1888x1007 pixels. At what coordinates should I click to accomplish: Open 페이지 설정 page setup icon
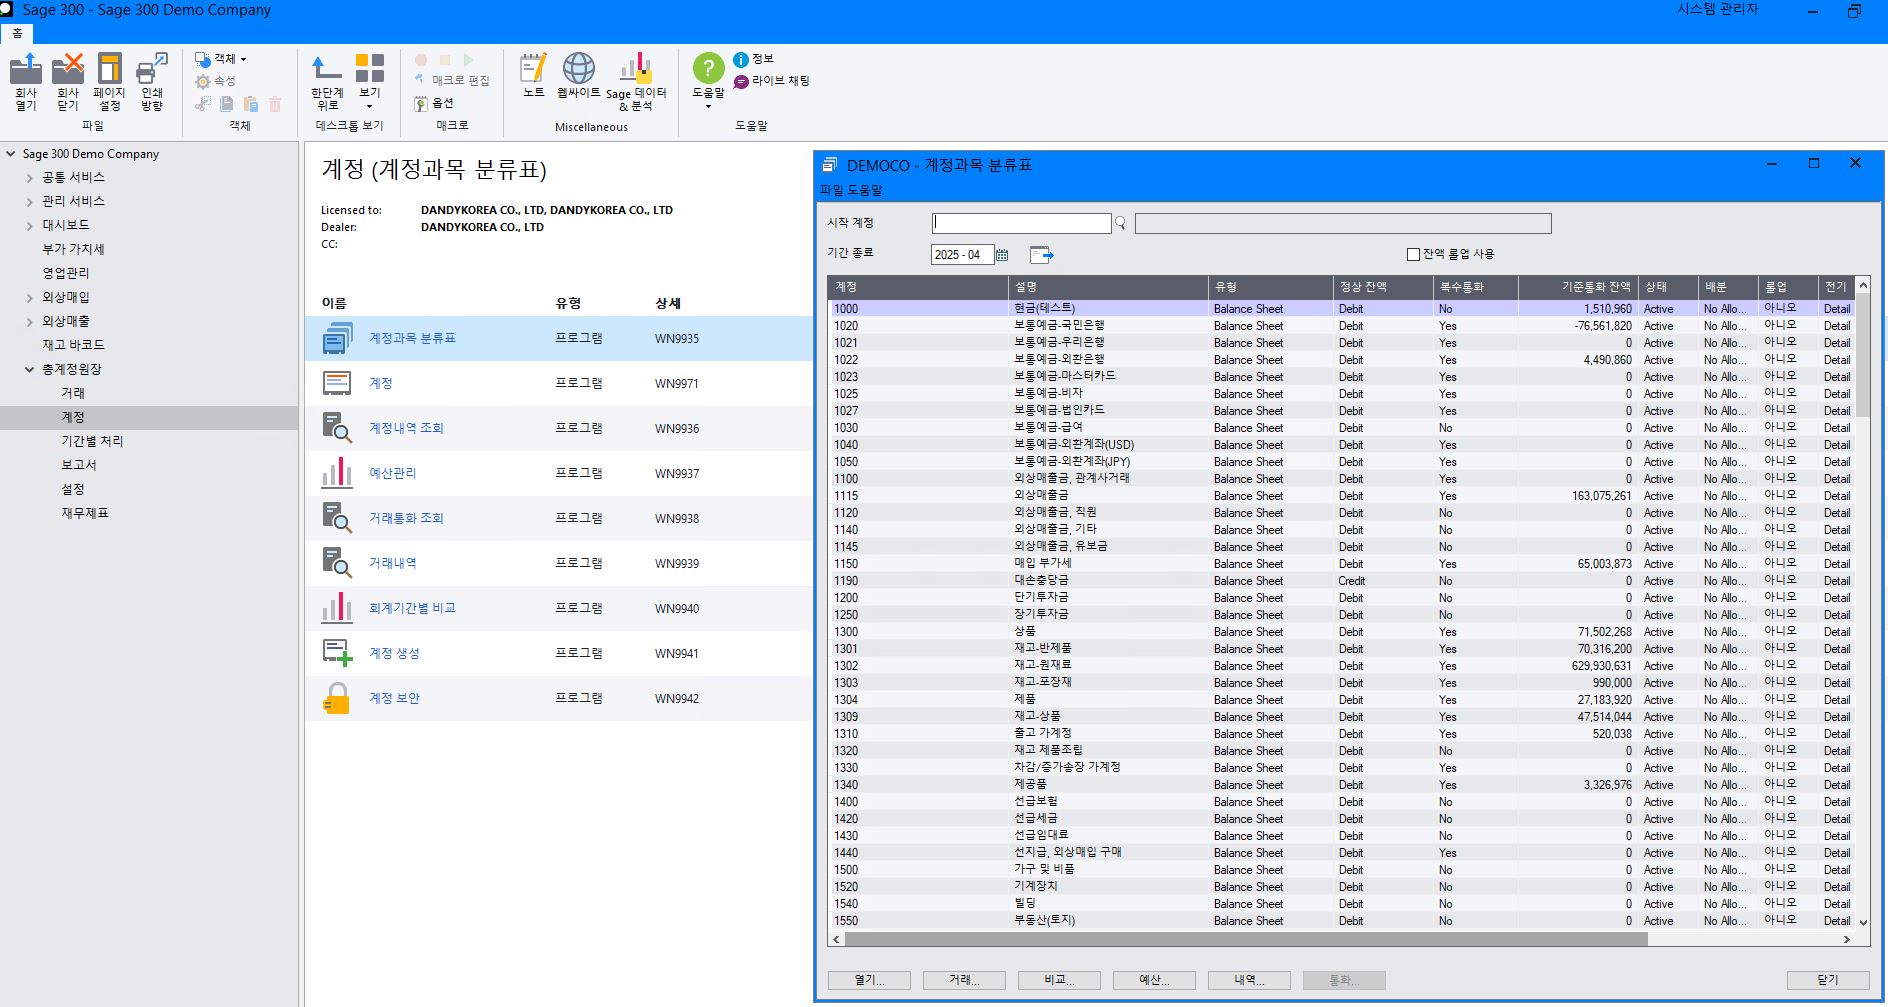(110, 69)
